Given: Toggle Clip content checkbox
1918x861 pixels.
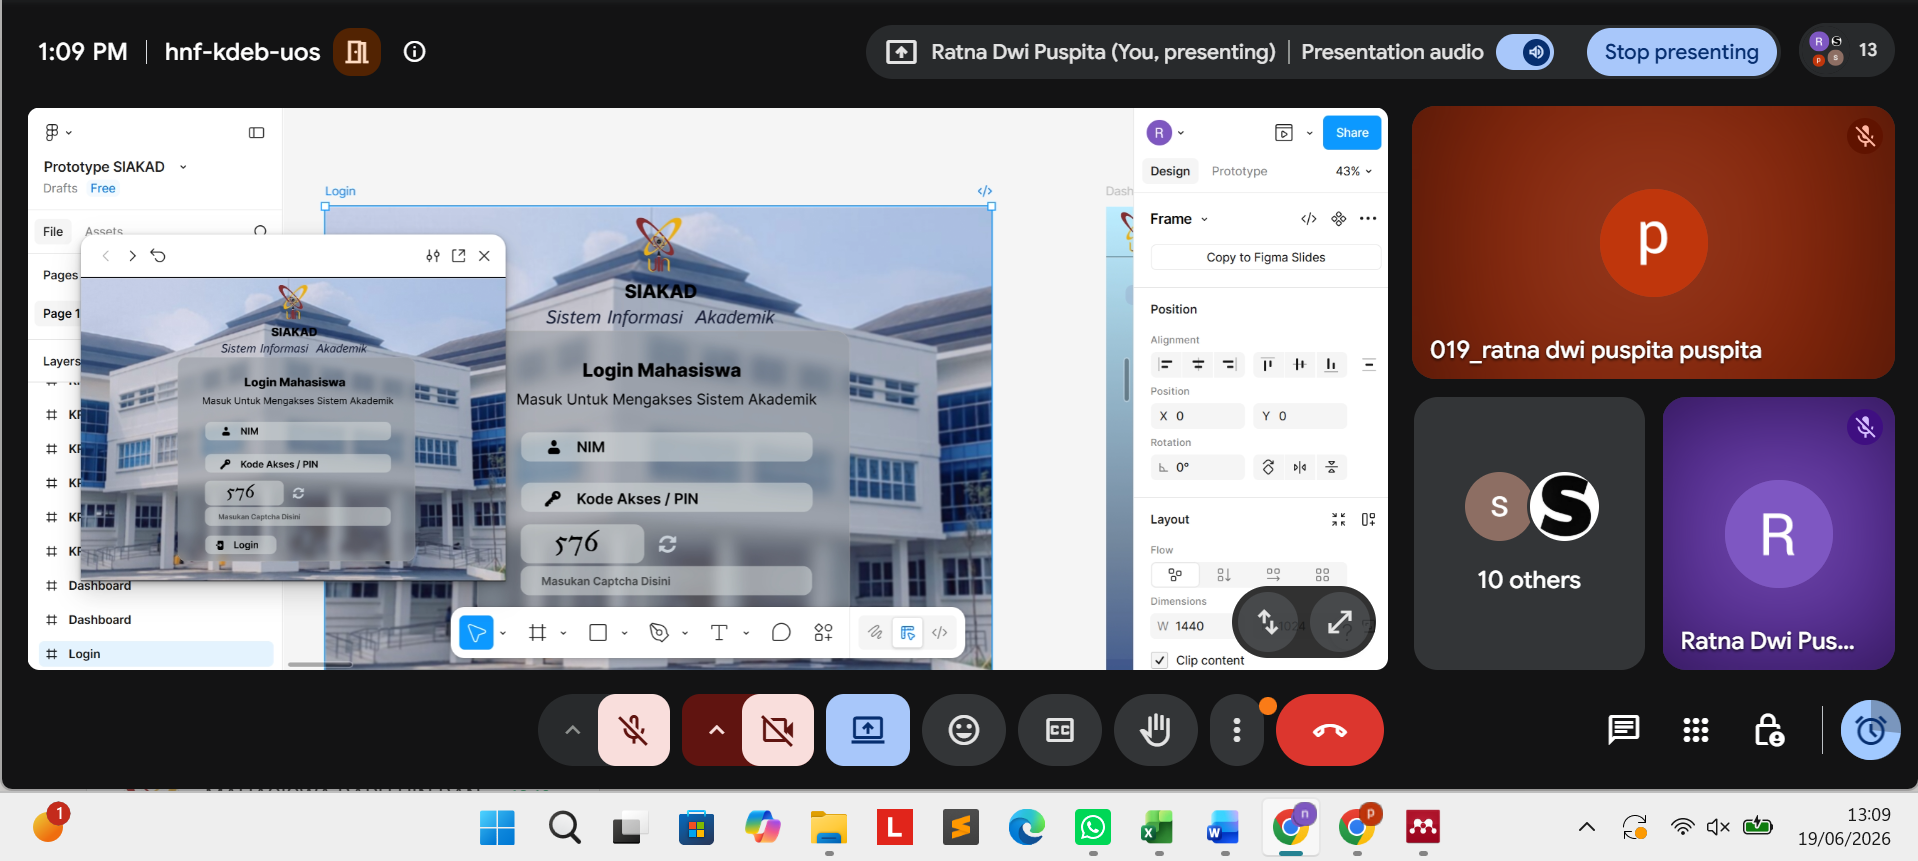Looking at the screenshot, I should pos(1159,660).
